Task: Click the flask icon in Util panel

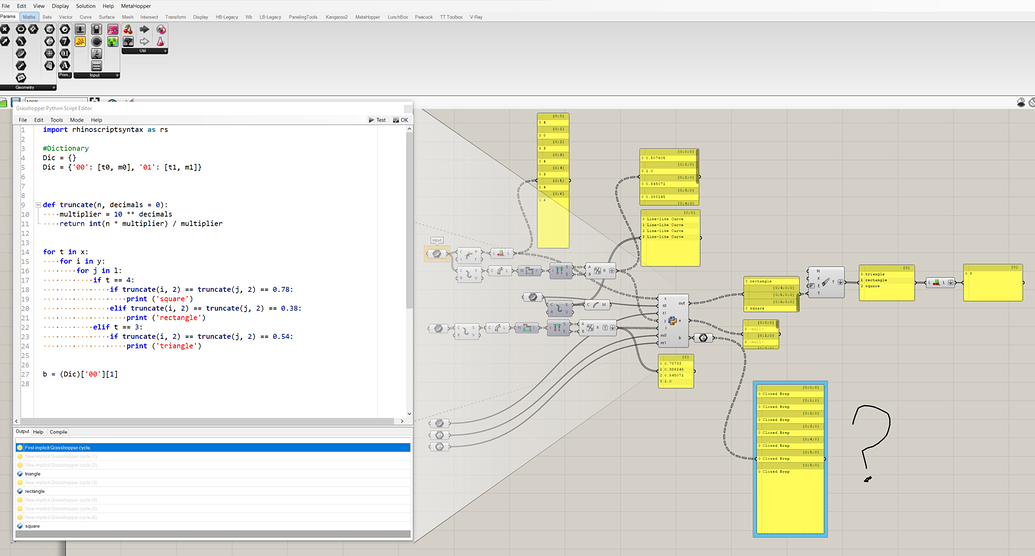Action: click(x=161, y=42)
